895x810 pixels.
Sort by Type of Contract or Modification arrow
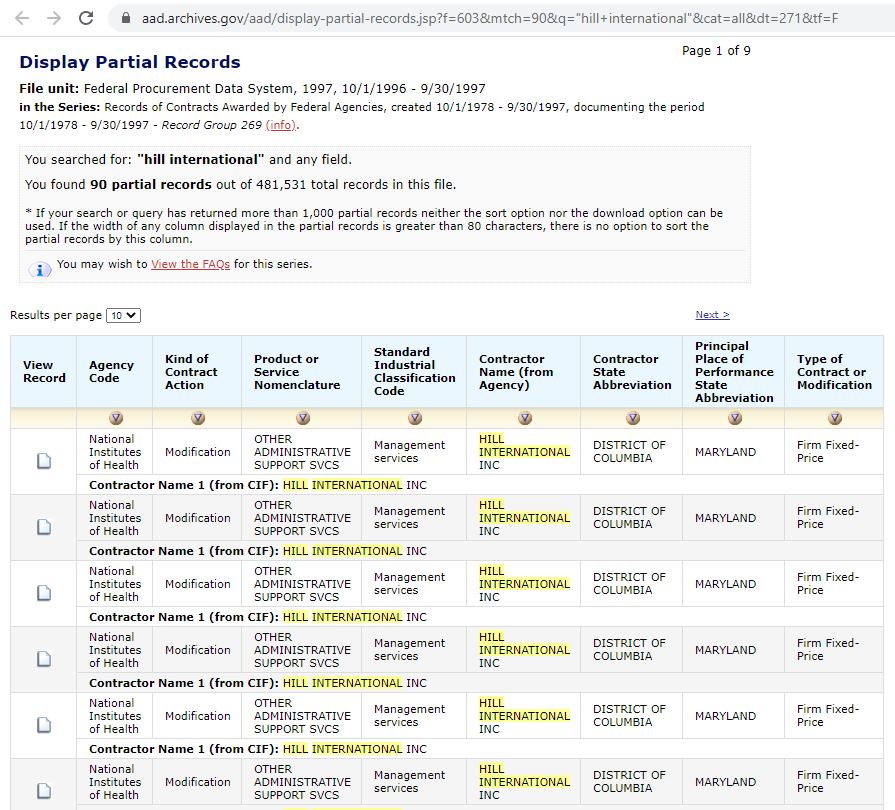835,418
